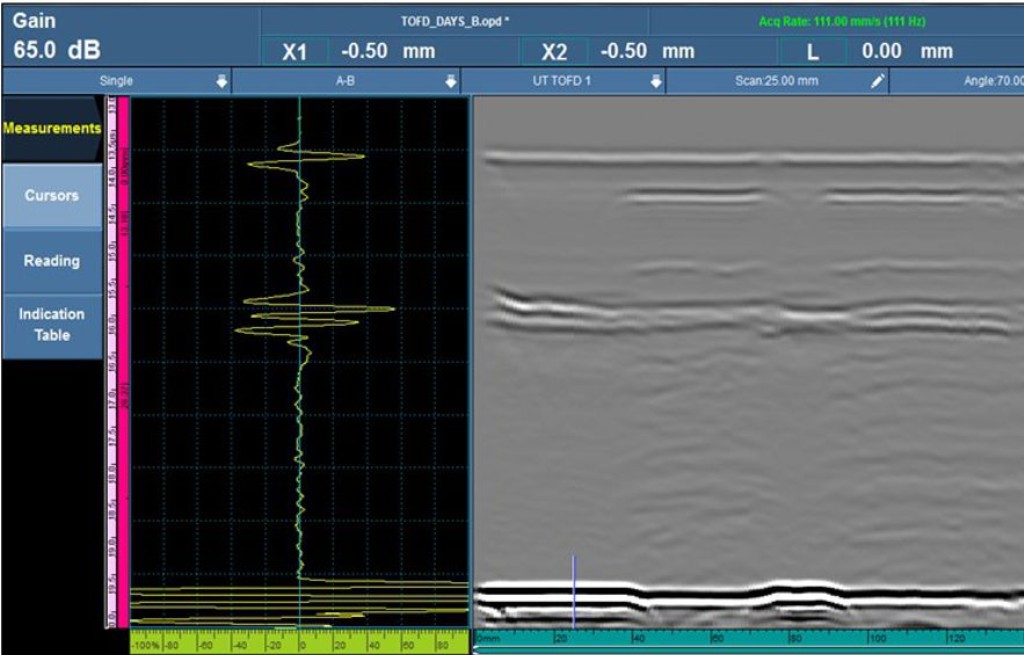Click the TOFD_DAYS_B.opd file title

pos(455,22)
